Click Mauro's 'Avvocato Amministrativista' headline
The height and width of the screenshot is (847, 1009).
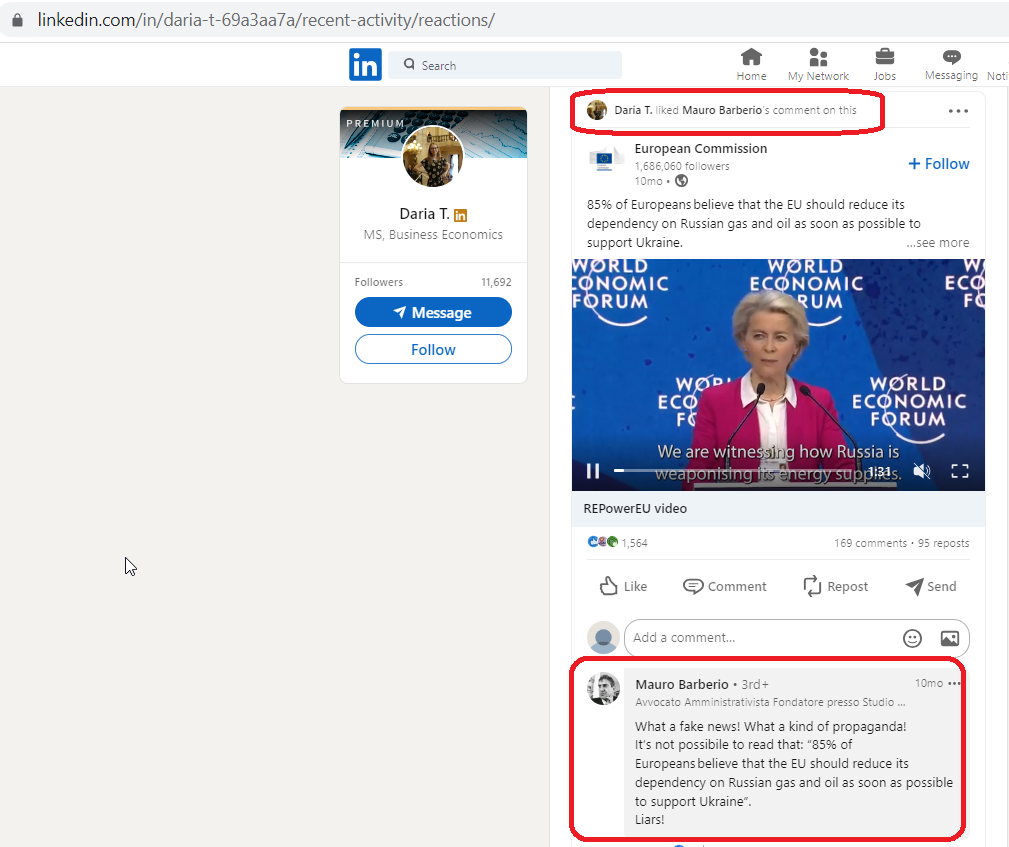pyautogui.click(x=770, y=702)
